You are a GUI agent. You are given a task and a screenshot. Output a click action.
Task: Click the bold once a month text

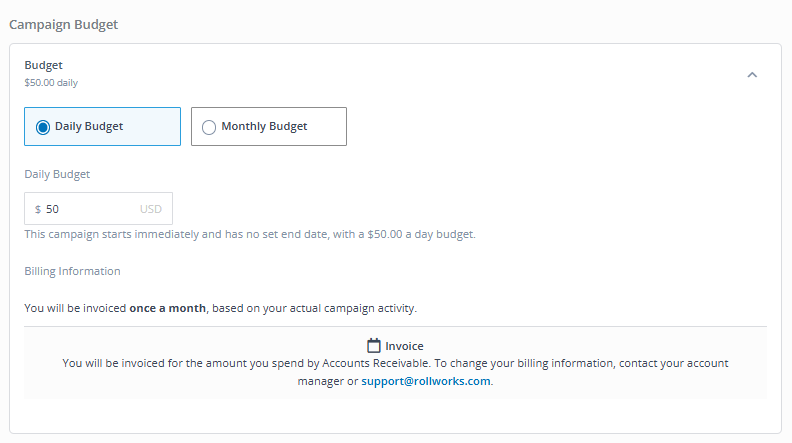168,308
